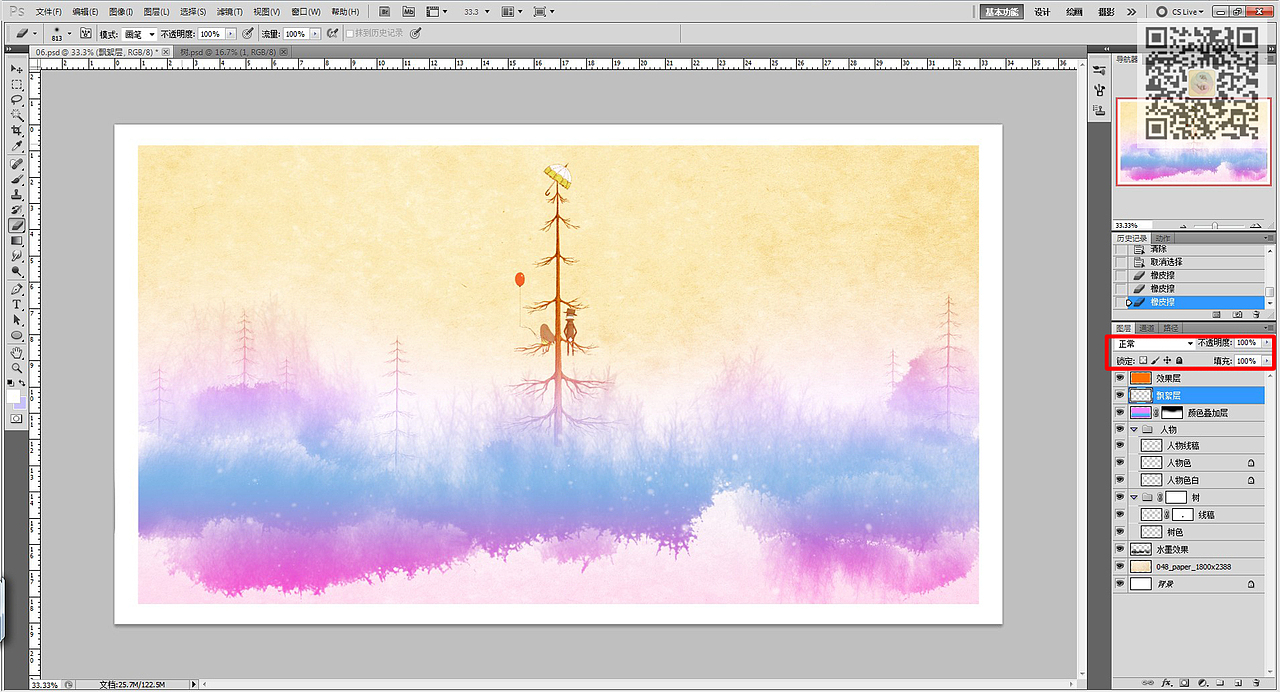
Task: Toggle Quick Mask mode
Action: pyautogui.click(x=17, y=417)
